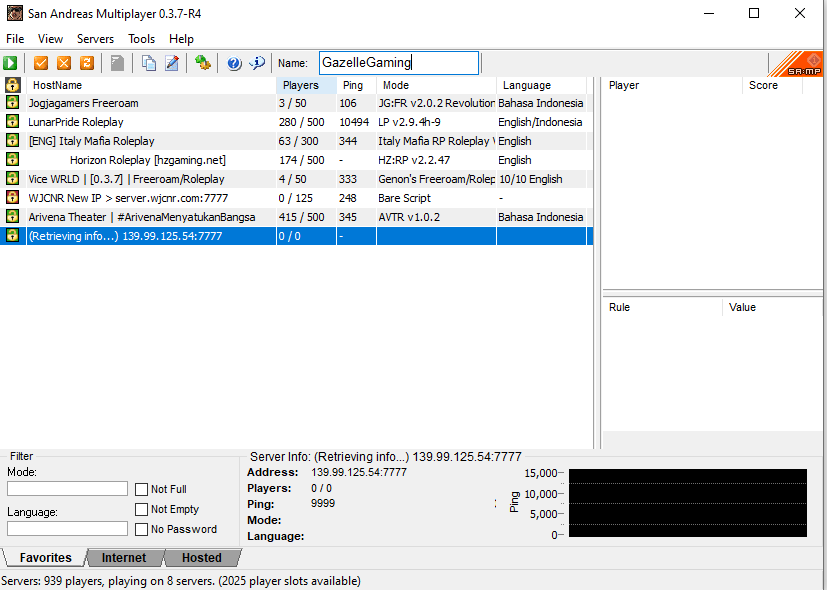Viewport: 827px width, 590px height.
Task: Click lock icon beside Jogjagamers Freeroam
Action: pos(13,103)
